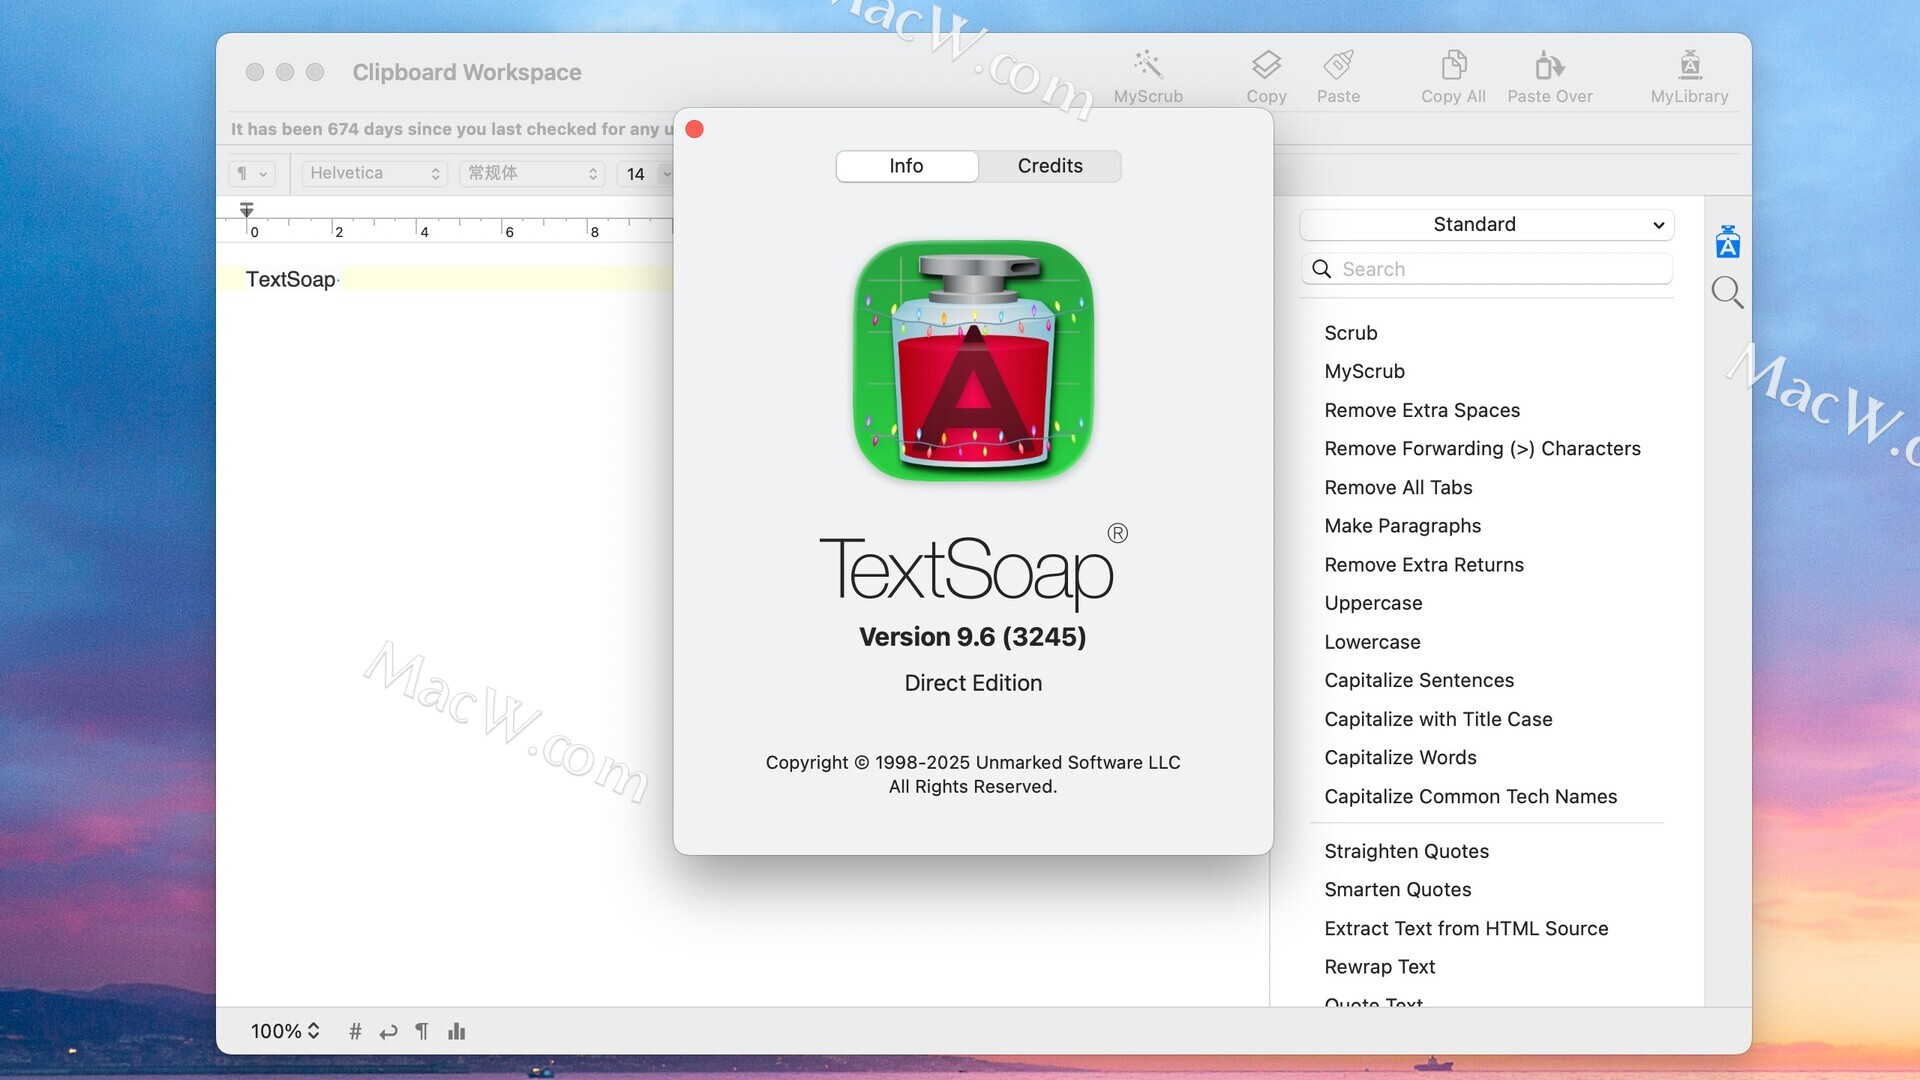Click the Paste Over toolbar icon

point(1549,66)
